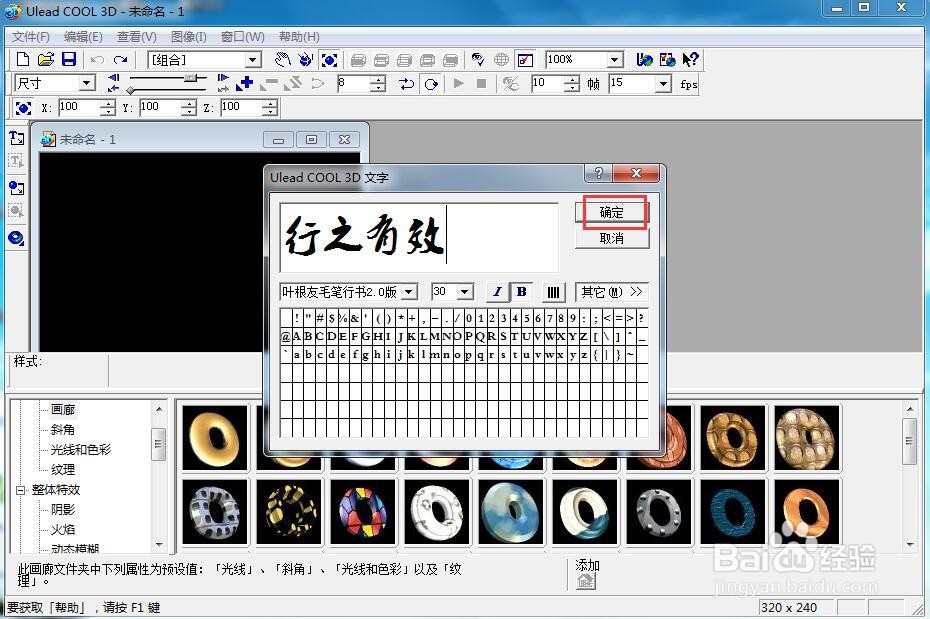The height and width of the screenshot is (619, 930).
Task: Select the Move Object hand tool
Action: (283, 60)
